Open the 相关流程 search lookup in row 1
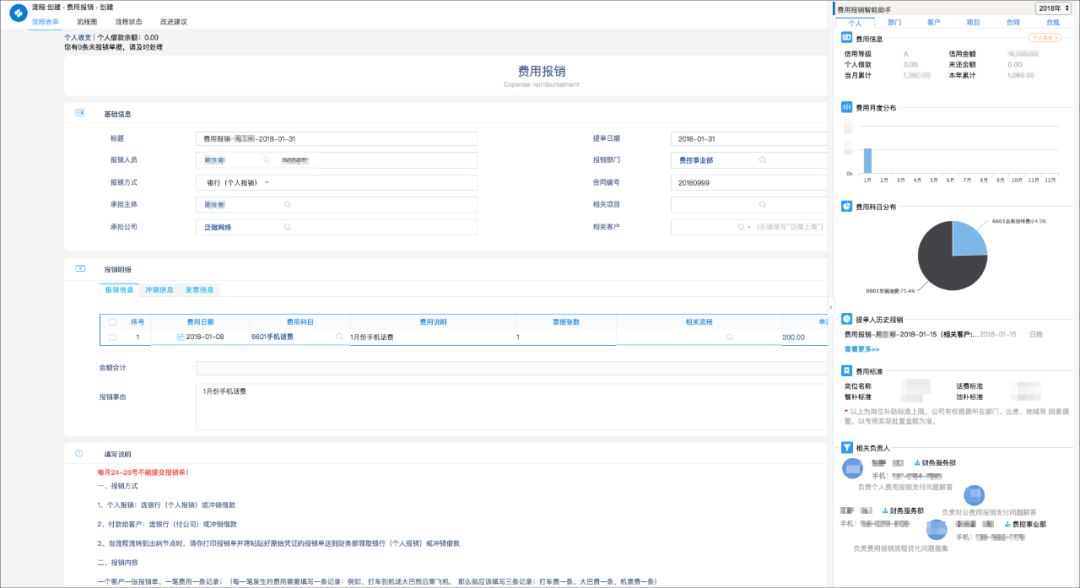 pyautogui.click(x=729, y=337)
